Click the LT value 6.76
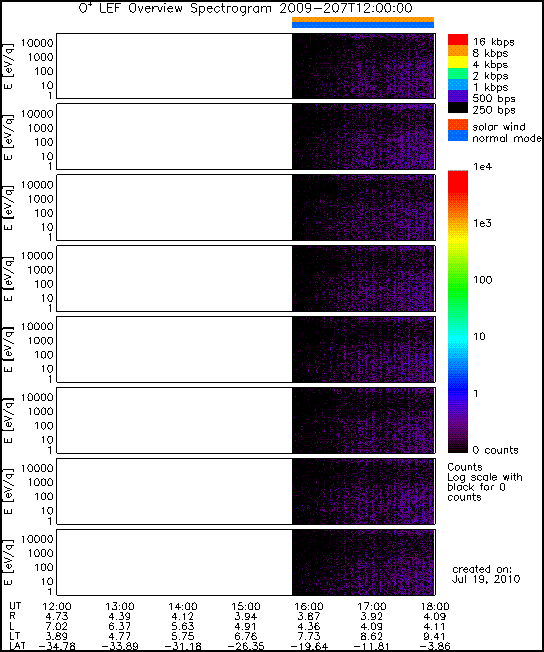 point(246,636)
